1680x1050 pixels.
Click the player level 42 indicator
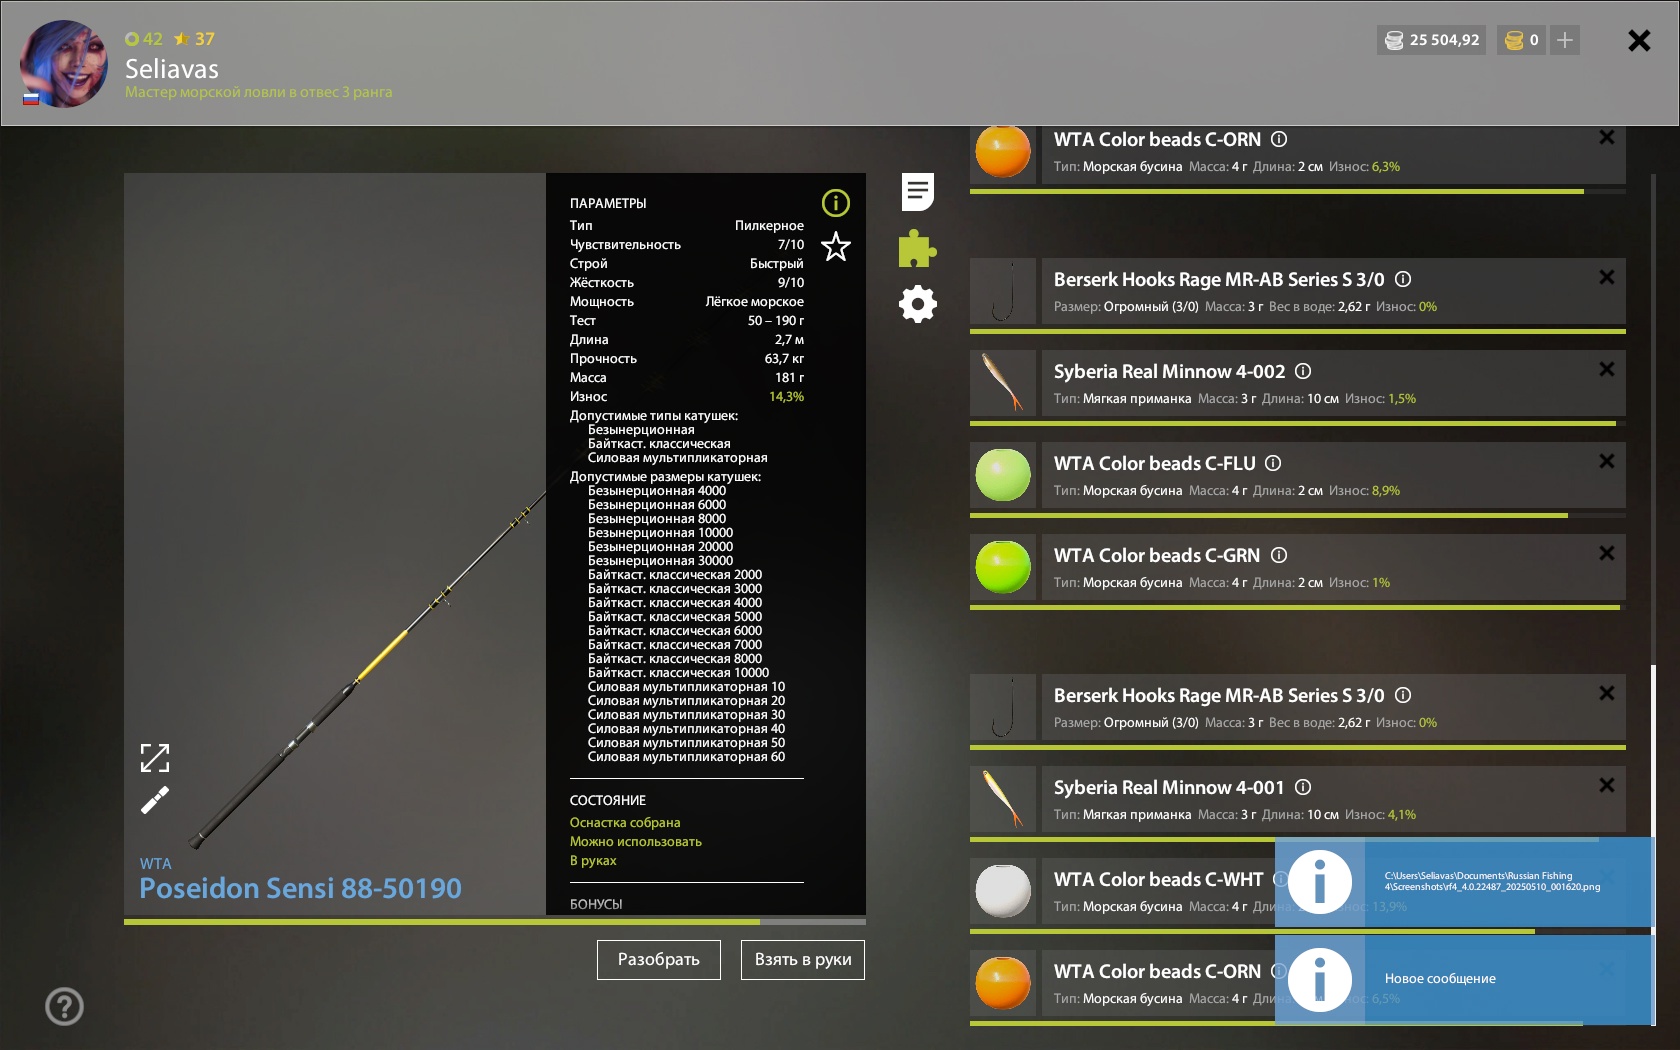144,39
